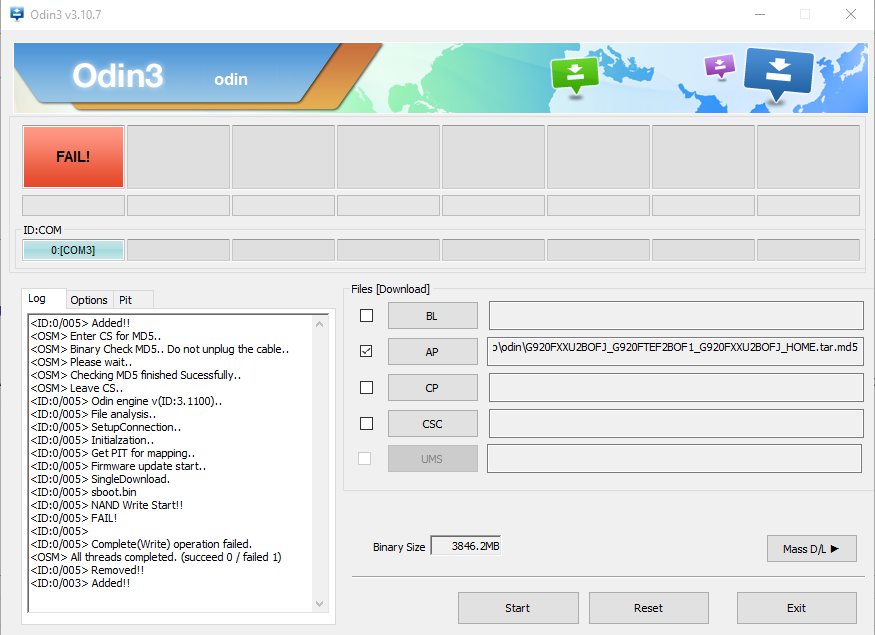Click log line 'Complete(Write) operation failed.'
The height and width of the screenshot is (635, 875).
click(x=141, y=544)
